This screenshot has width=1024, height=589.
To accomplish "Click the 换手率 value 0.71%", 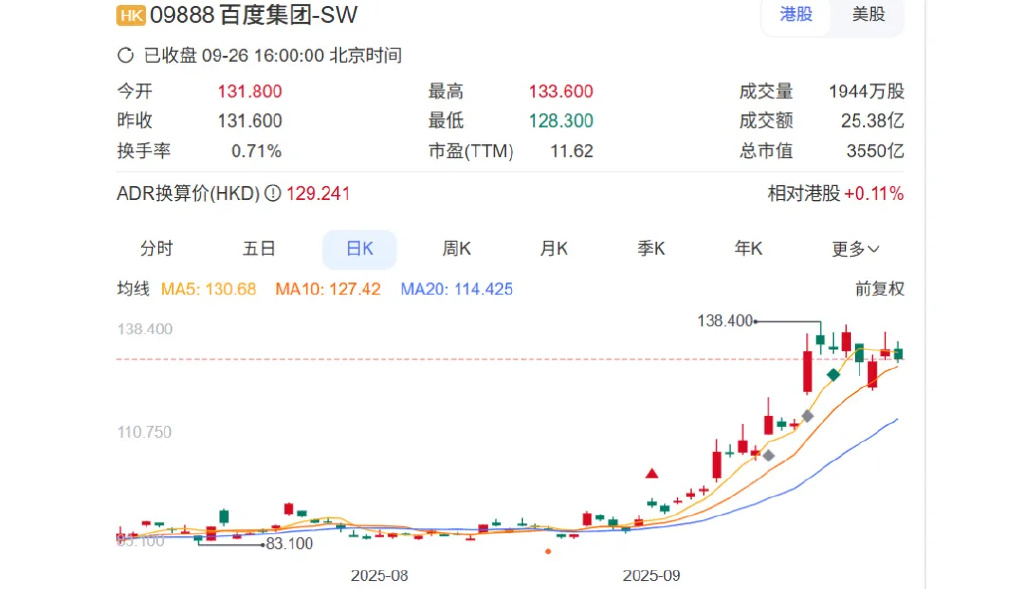I will point(256,151).
